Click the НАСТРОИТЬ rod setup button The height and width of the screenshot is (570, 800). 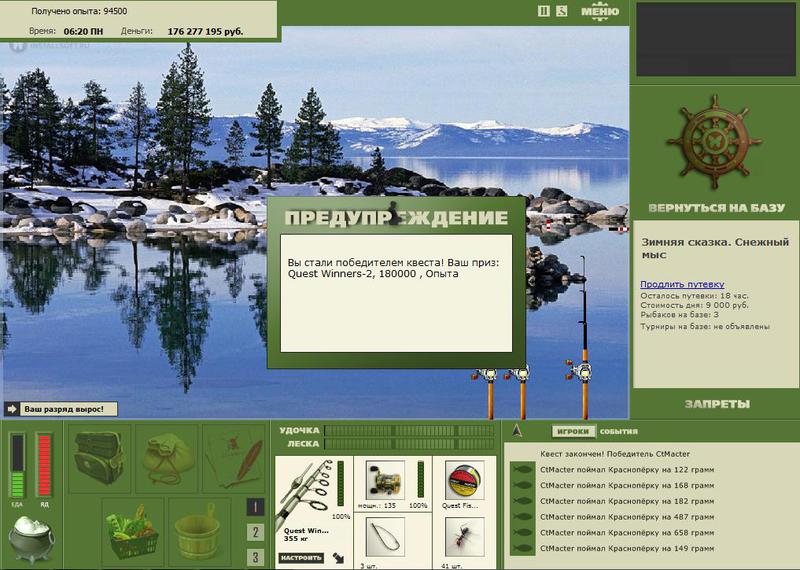(x=301, y=558)
